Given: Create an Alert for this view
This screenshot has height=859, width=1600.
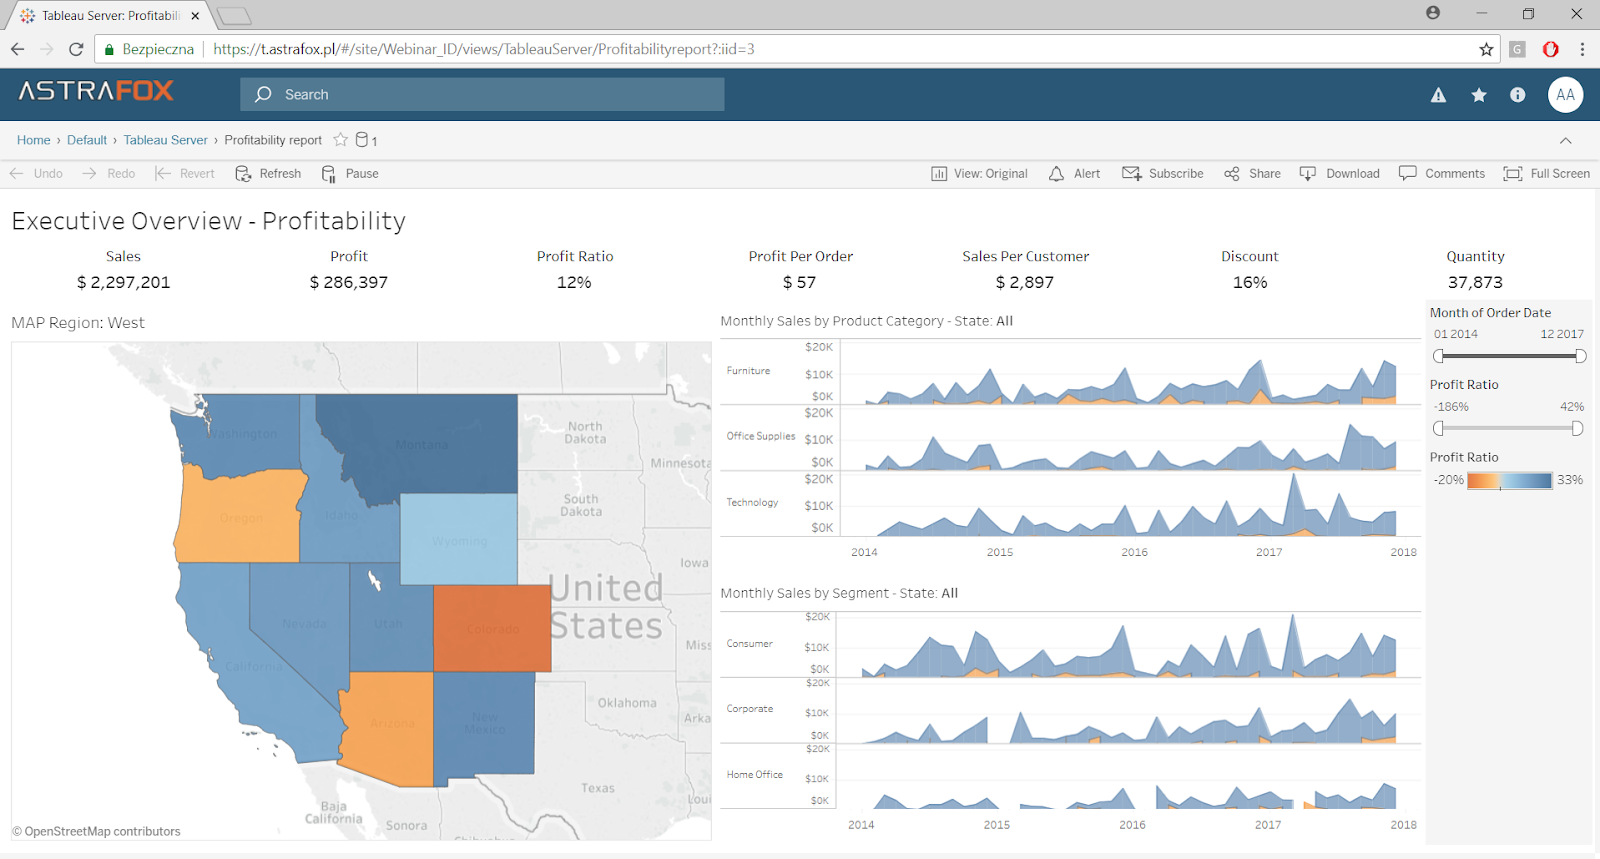Looking at the screenshot, I should click(1074, 174).
